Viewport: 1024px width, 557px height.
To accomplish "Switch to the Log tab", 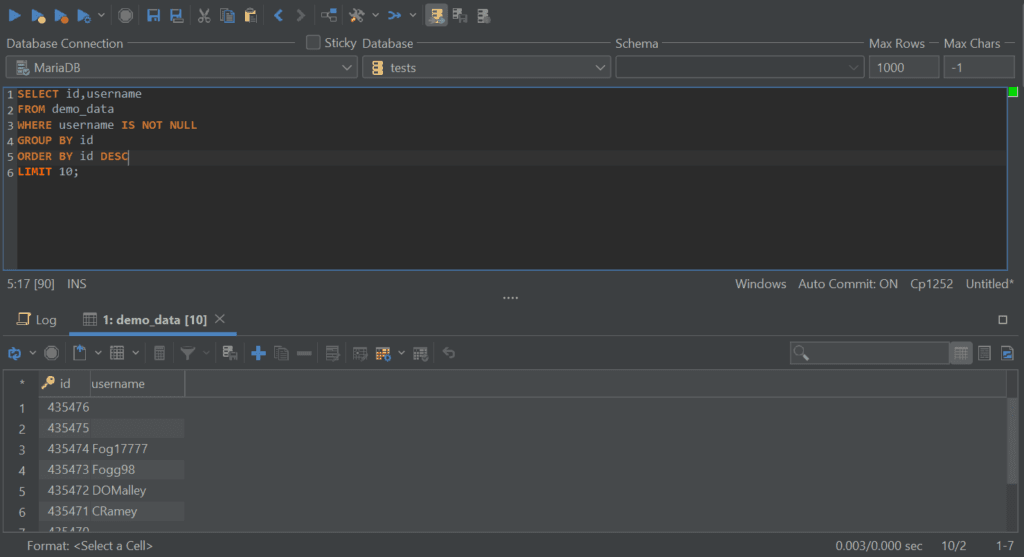I will coord(37,319).
